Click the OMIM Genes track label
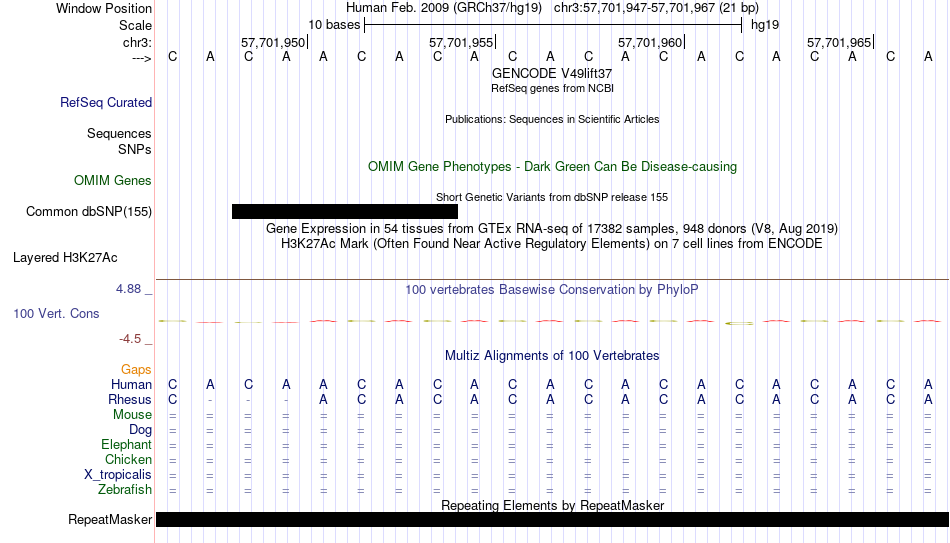 point(112,181)
